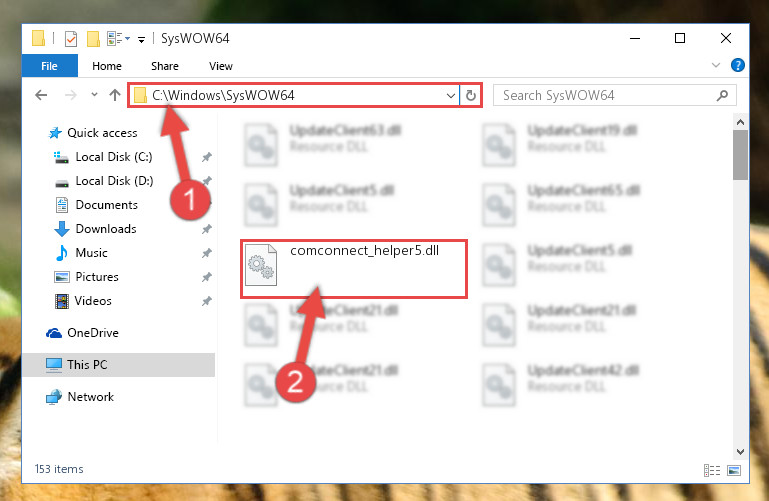Viewport: 769px width, 501px height.
Task: Open Local Disk (C:) in sidebar
Action: pyautogui.click(x=114, y=157)
